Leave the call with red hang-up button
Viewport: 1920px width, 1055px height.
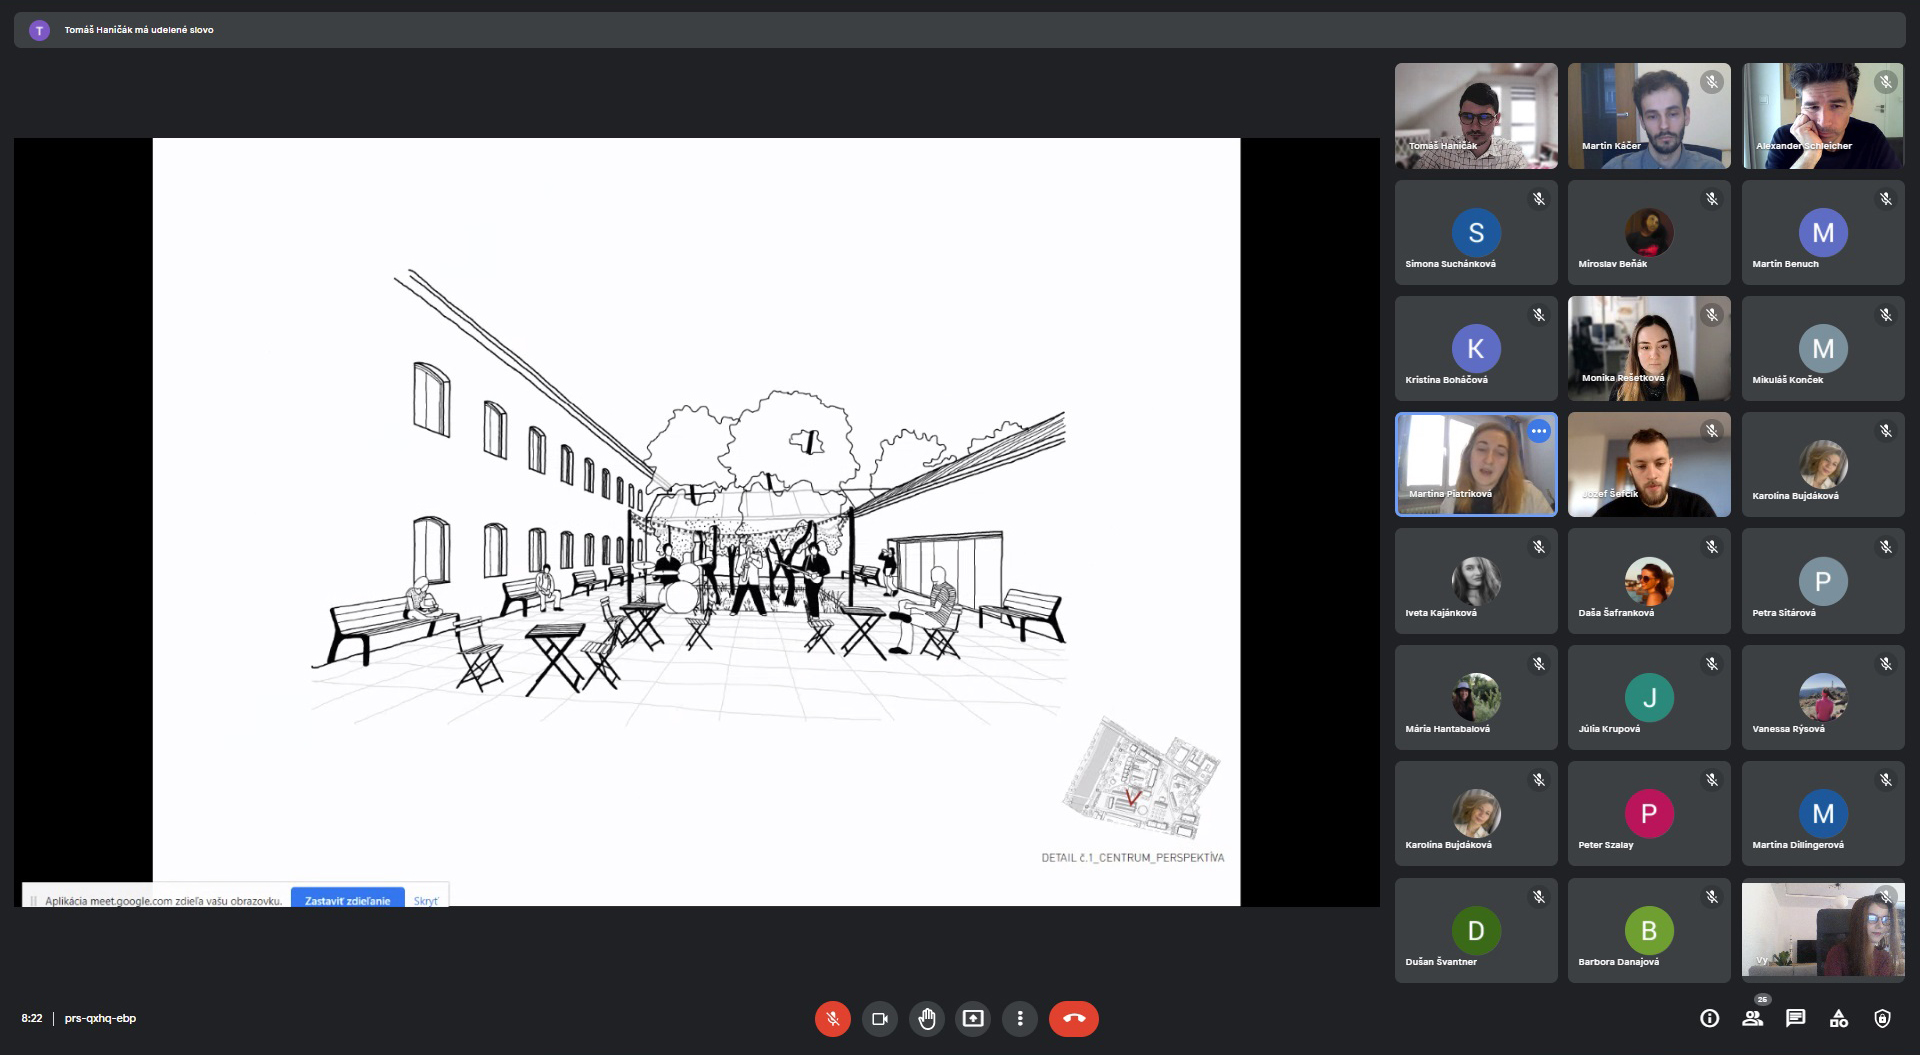(x=1073, y=1018)
